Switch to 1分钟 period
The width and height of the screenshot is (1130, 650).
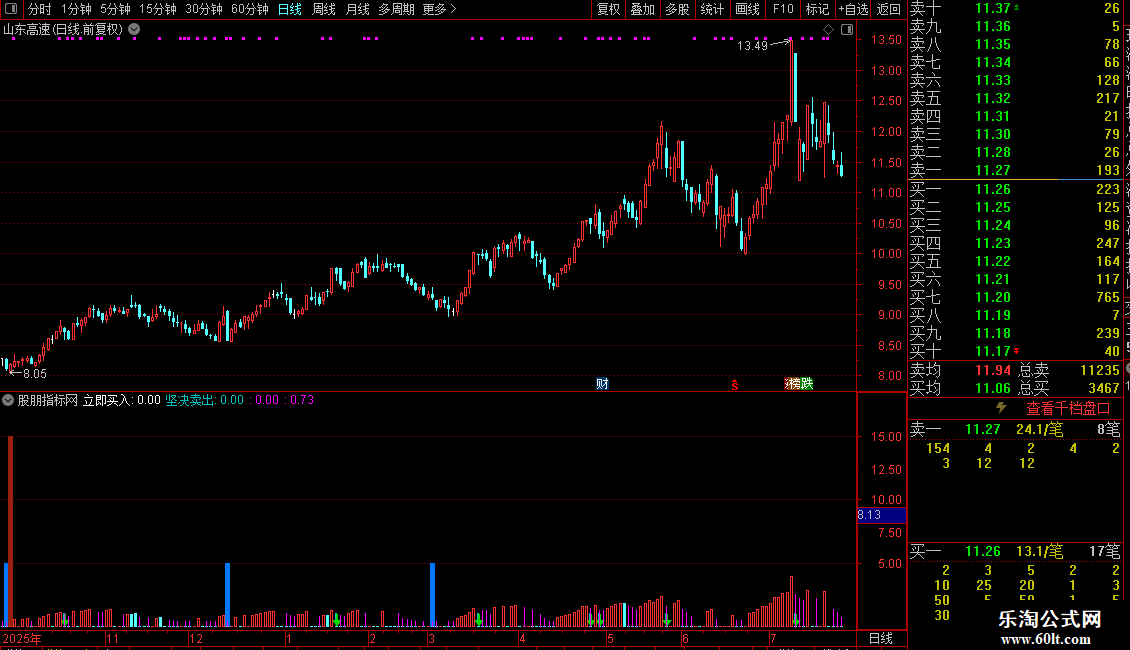76,9
